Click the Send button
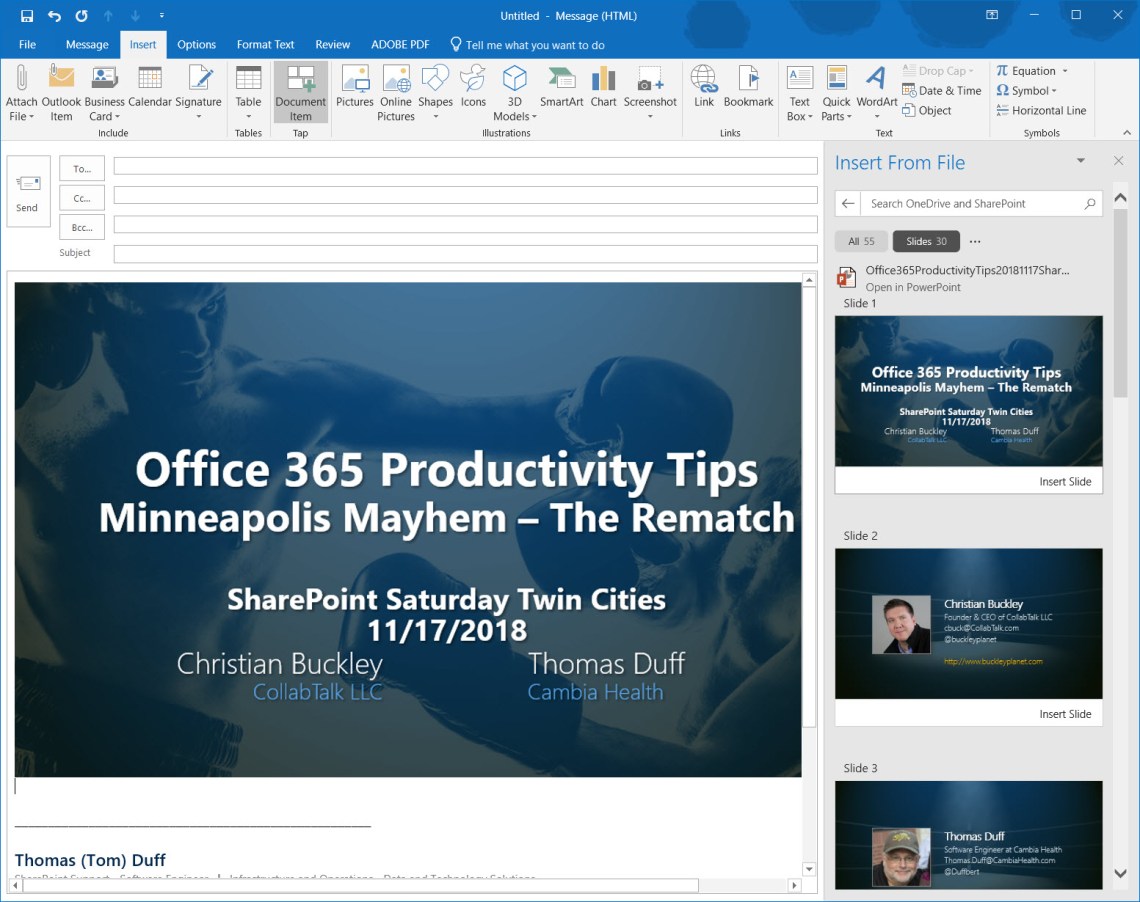 click(x=28, y=191)
